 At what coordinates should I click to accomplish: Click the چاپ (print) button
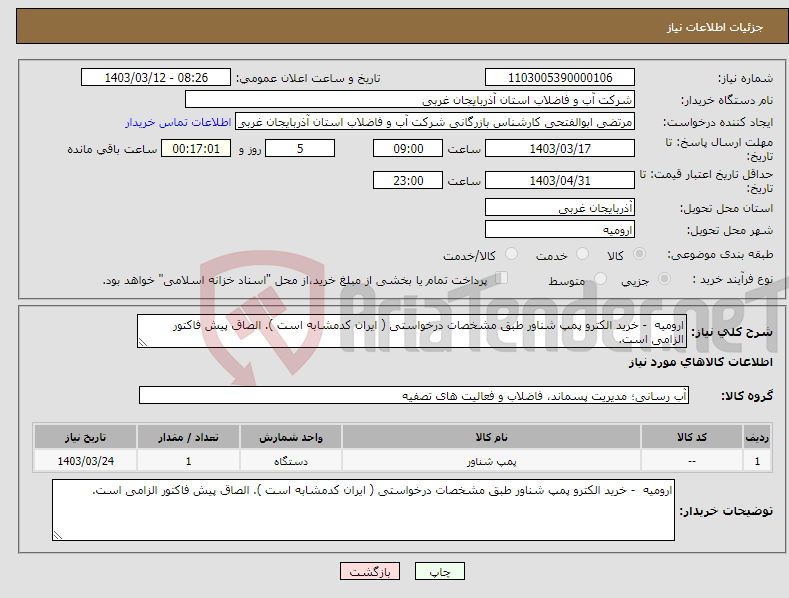coord(439,571)
